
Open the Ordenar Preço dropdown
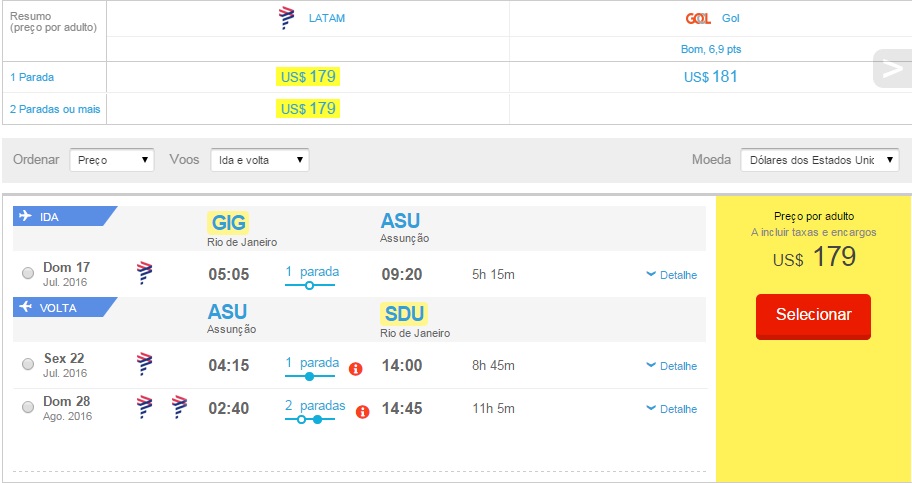pyautogui.click(x=111, y=160)
